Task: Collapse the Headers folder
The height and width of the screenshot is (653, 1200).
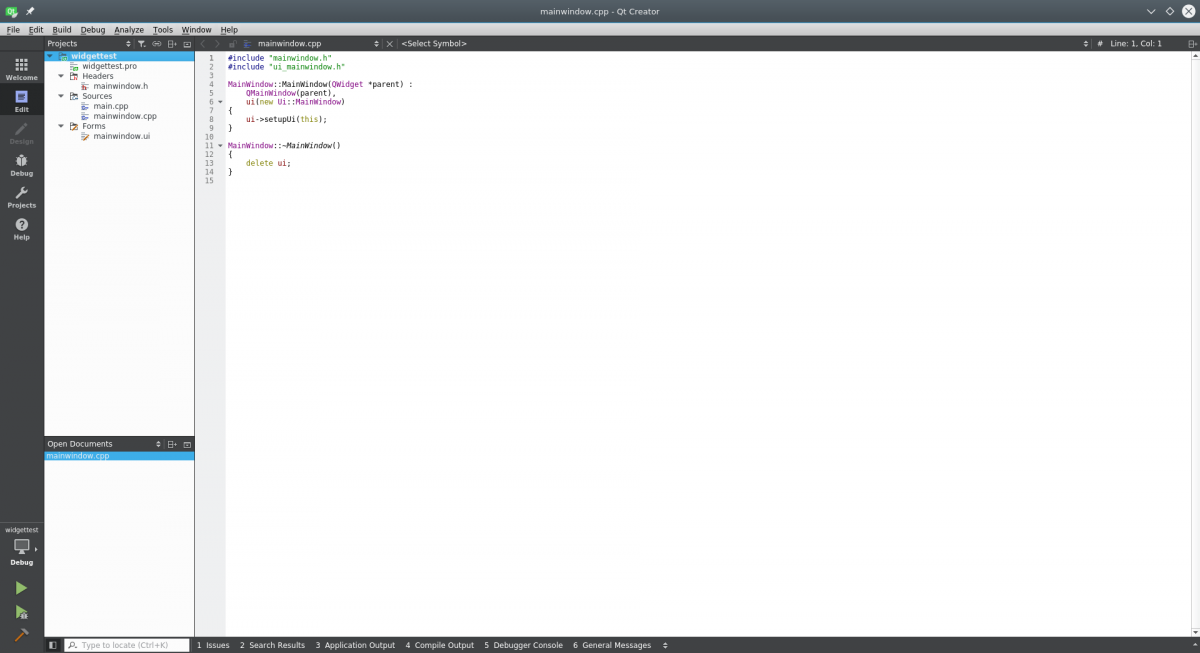Action: (x=61, y=76)
